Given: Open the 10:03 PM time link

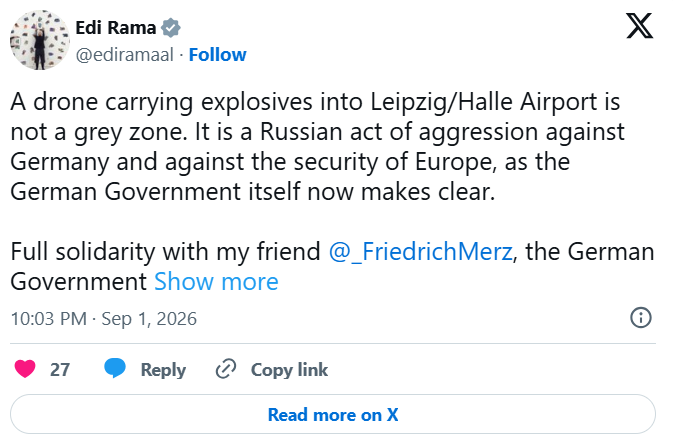Looking at the screenshot, I should (x=49, y=319).
